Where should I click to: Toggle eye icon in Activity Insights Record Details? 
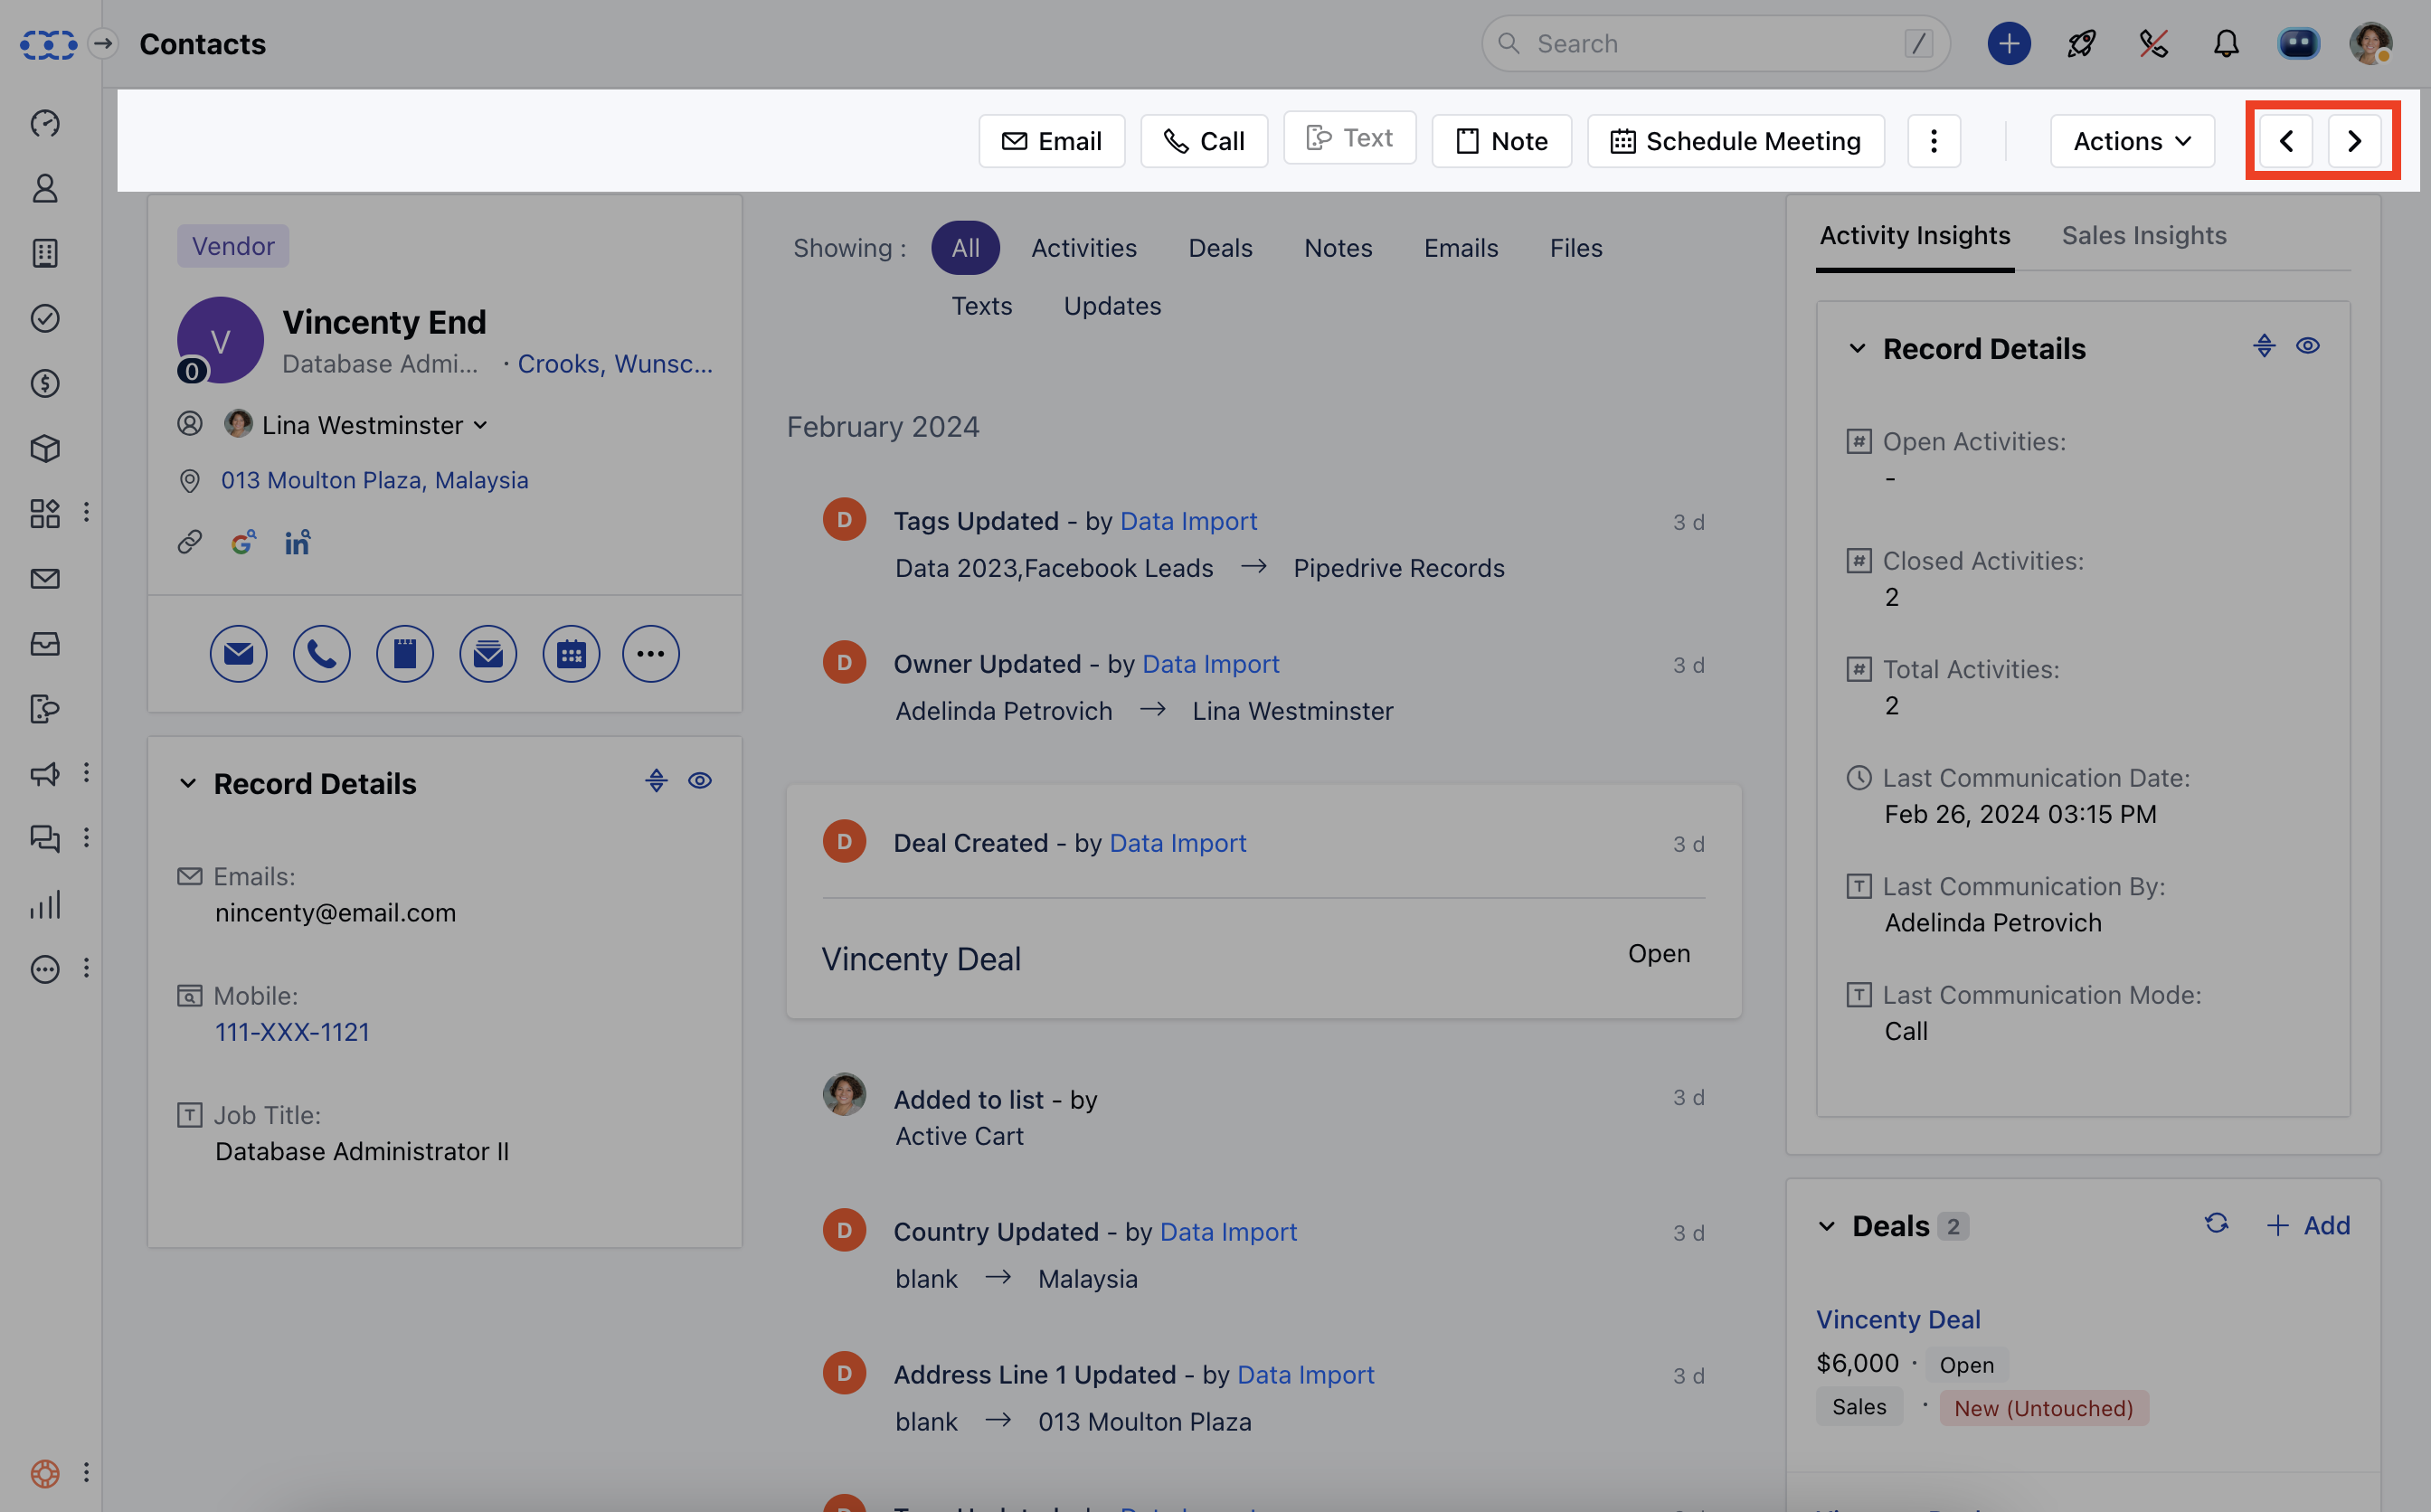[x=2307, y=346]
